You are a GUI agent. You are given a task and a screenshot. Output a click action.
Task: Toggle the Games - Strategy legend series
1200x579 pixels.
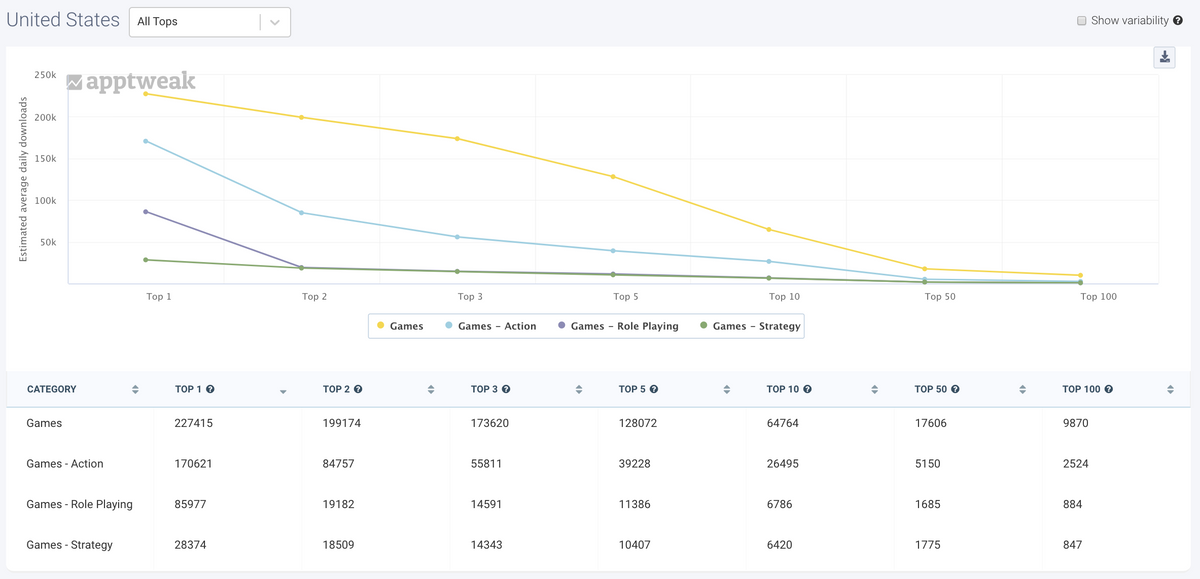click(x=750, y=326)
